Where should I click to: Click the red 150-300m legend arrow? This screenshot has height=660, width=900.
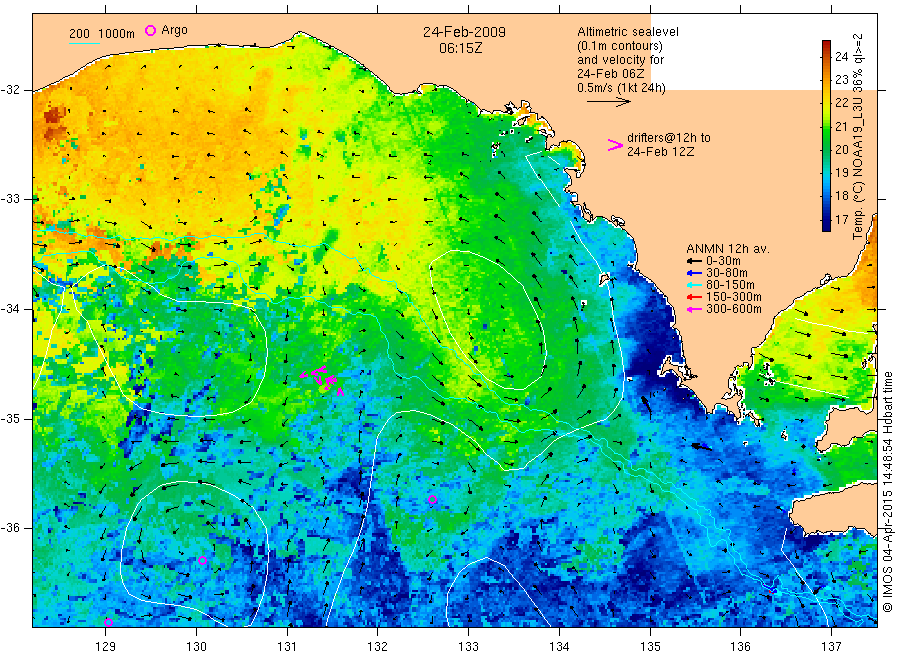pyautogui.click(x=695, y=297)
